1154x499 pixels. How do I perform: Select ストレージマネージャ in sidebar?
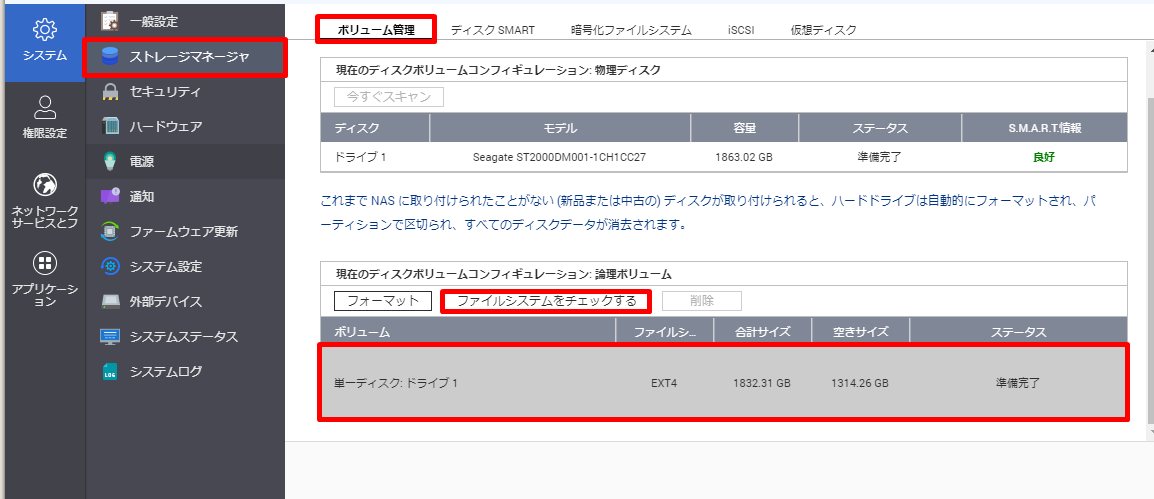point(185,57)
